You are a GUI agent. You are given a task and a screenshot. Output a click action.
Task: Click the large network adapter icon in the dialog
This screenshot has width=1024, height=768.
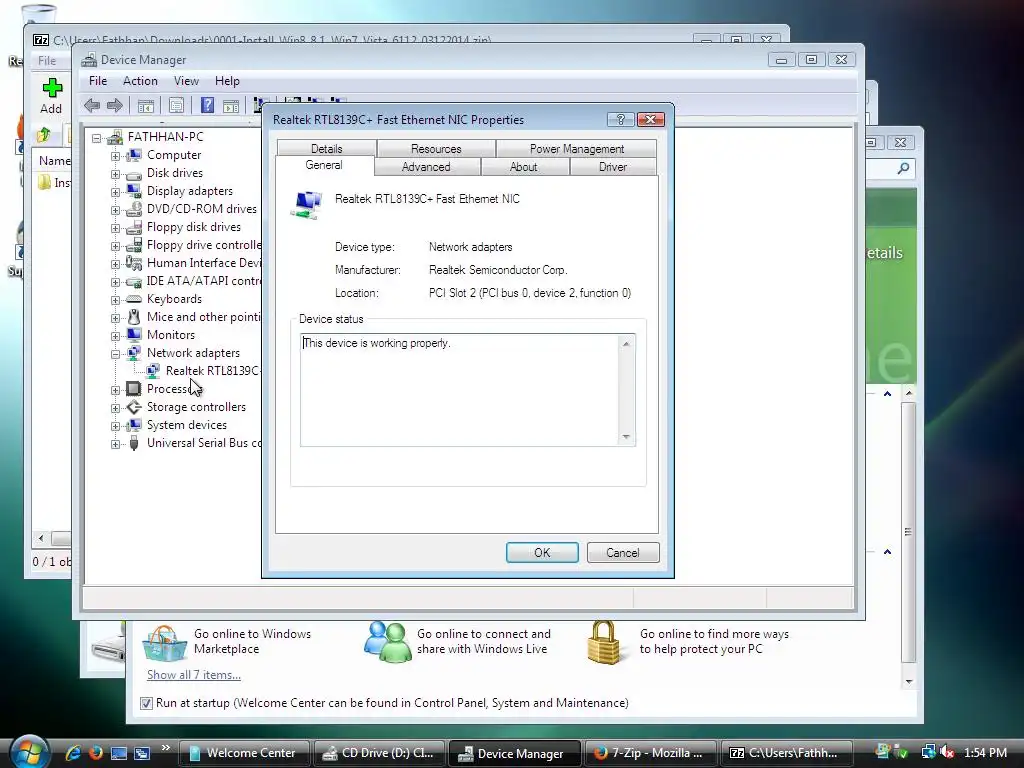click(306, 204)
